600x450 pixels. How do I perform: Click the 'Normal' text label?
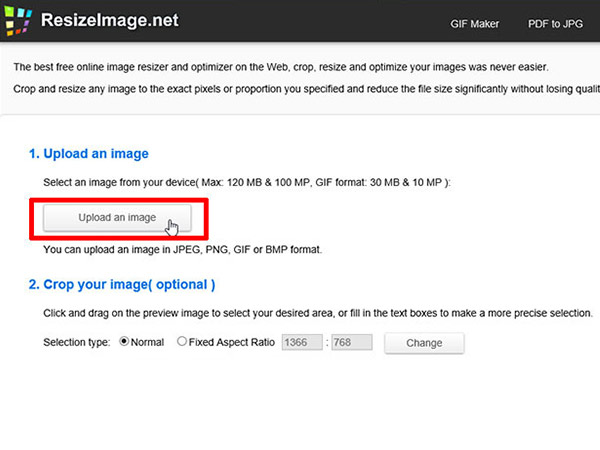(147, 342)
